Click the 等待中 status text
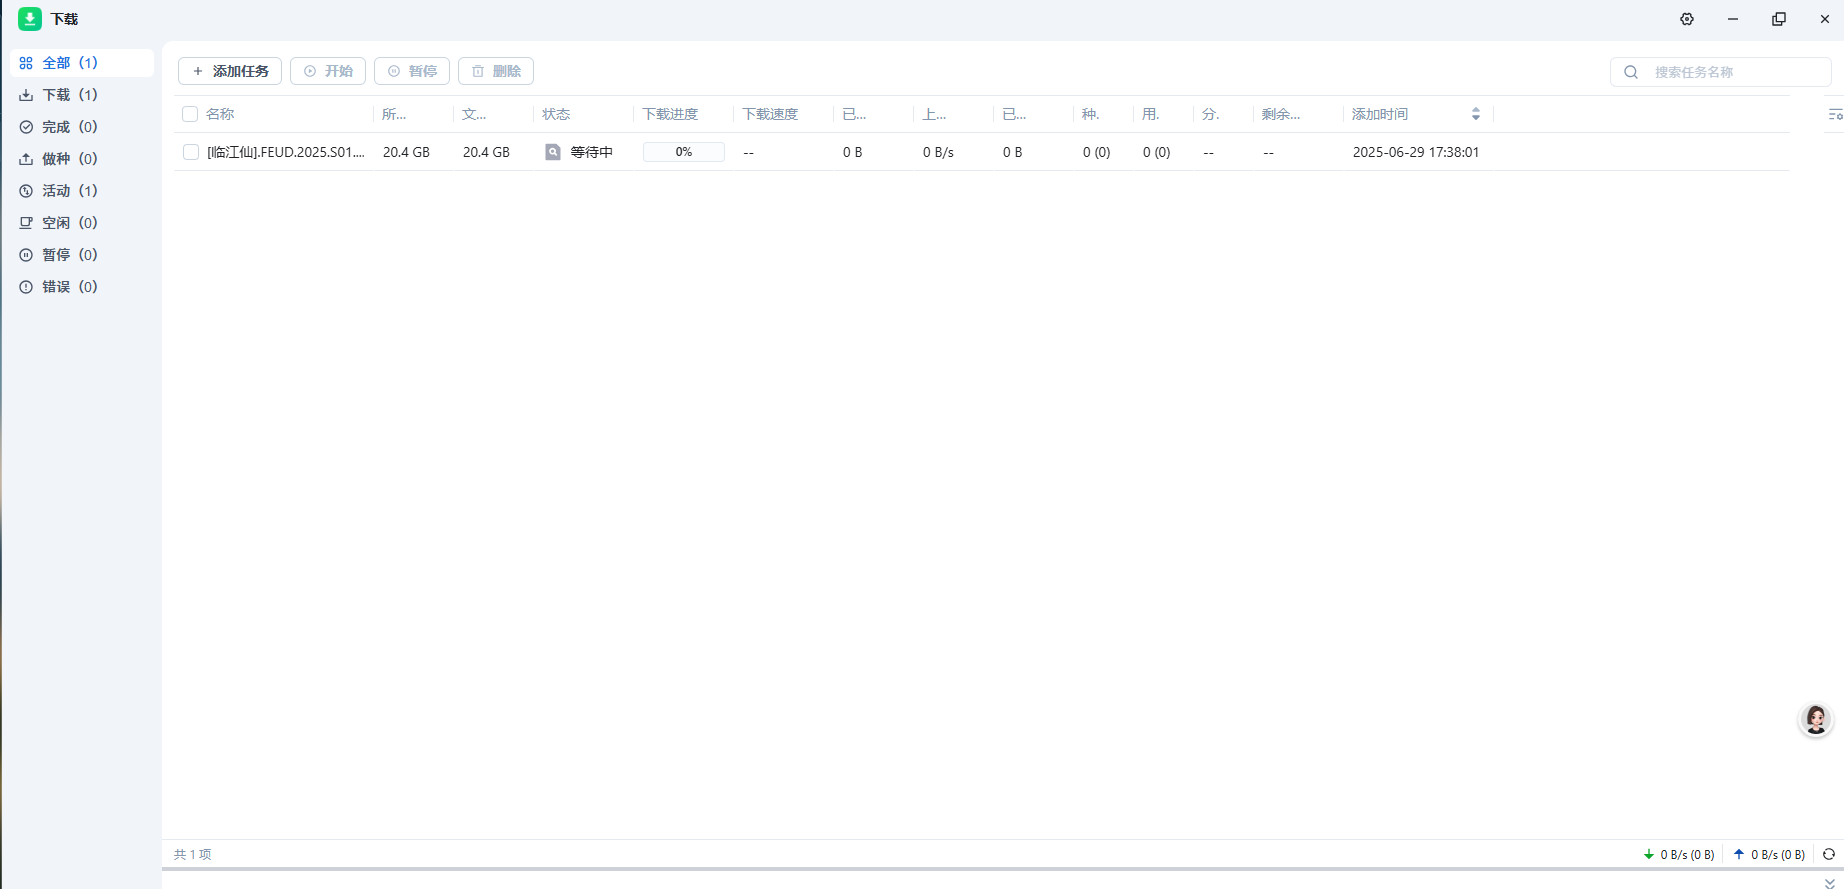 click(592, 152)
